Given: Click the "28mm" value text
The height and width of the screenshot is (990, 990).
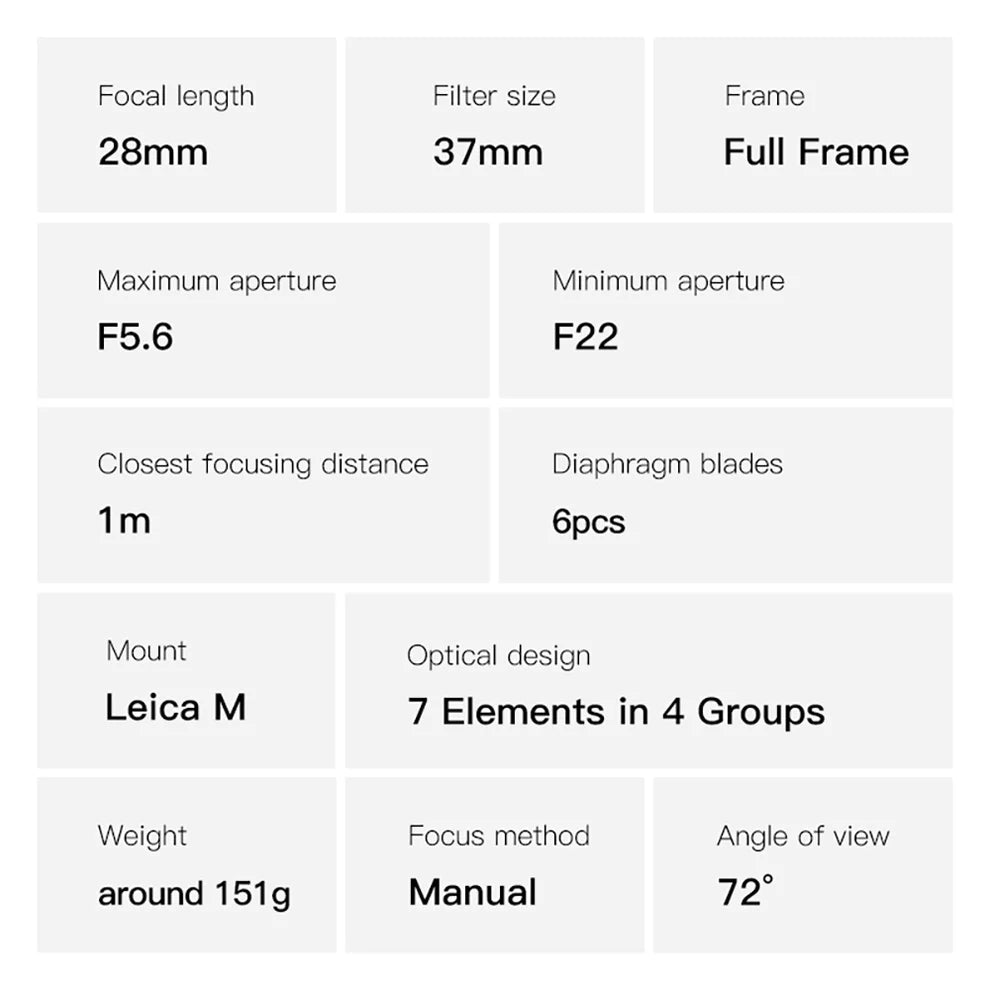Looking at the screenshot, I should (x=153, y=152).
